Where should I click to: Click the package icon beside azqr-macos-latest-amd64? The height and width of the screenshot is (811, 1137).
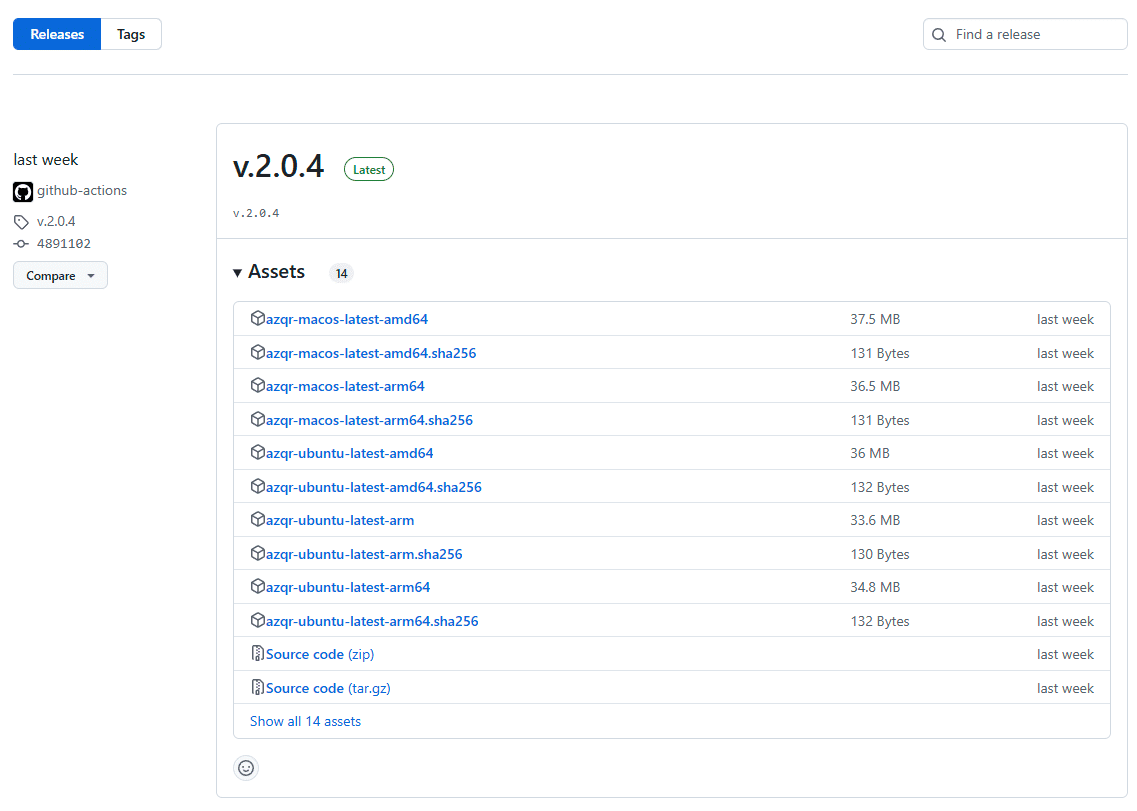coord(258,318)
